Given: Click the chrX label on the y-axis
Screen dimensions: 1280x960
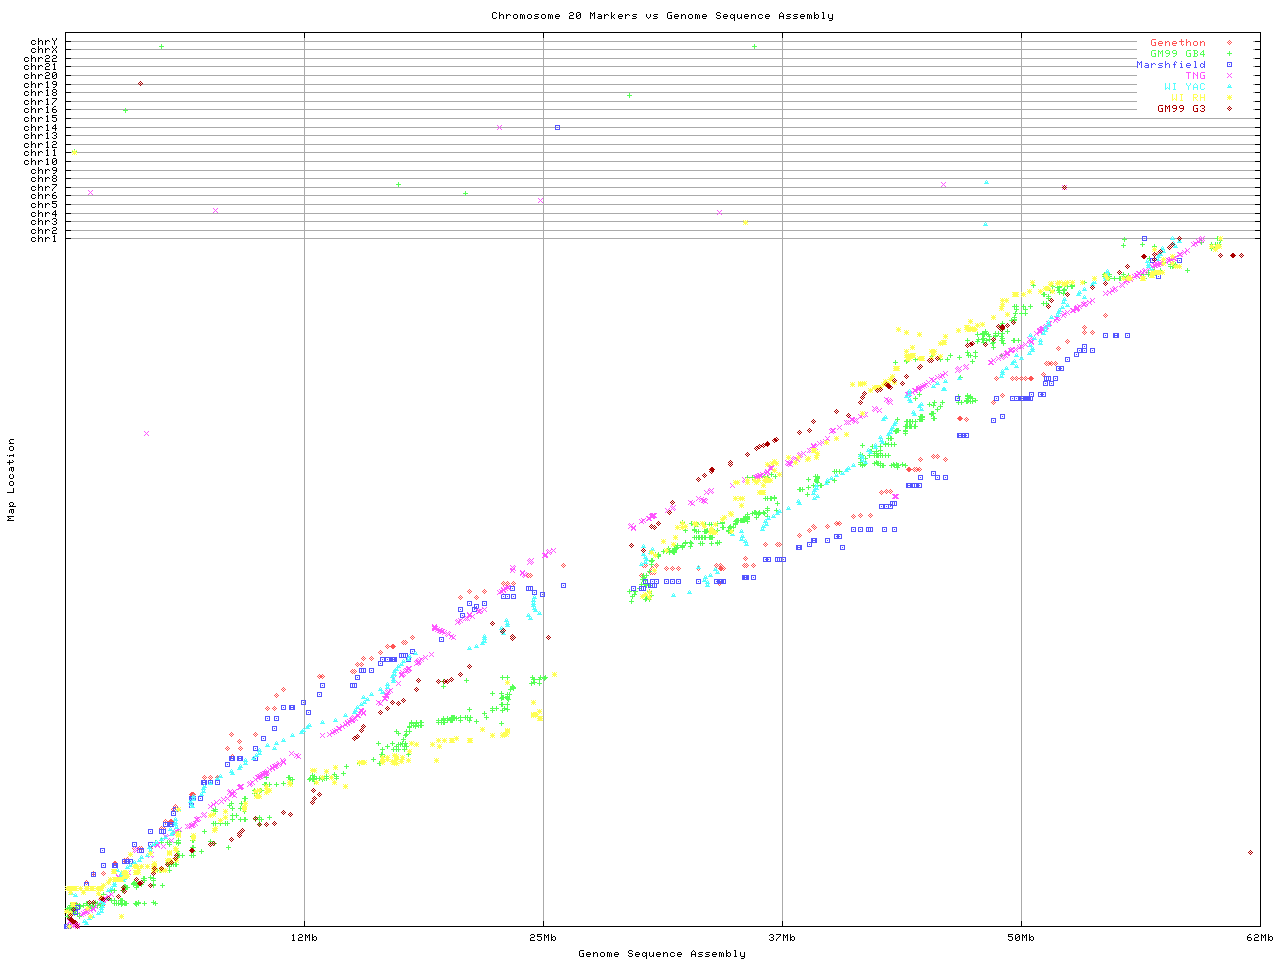Looking at the screenshot, I should tap(44, 50).
